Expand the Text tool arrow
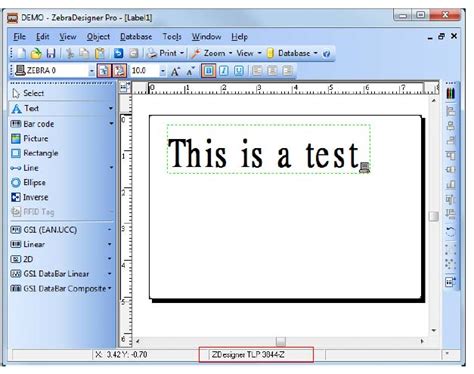474x374 pixels. pos(110,109)
